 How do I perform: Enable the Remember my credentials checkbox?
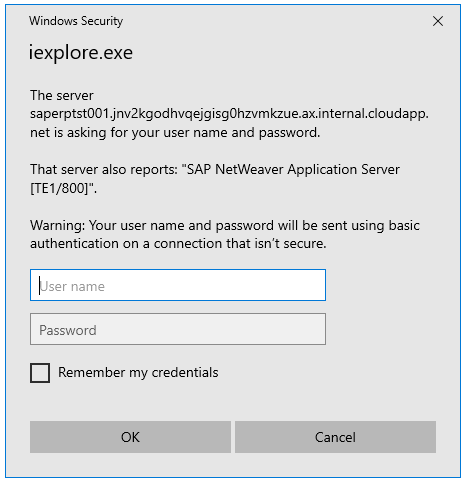40,373
